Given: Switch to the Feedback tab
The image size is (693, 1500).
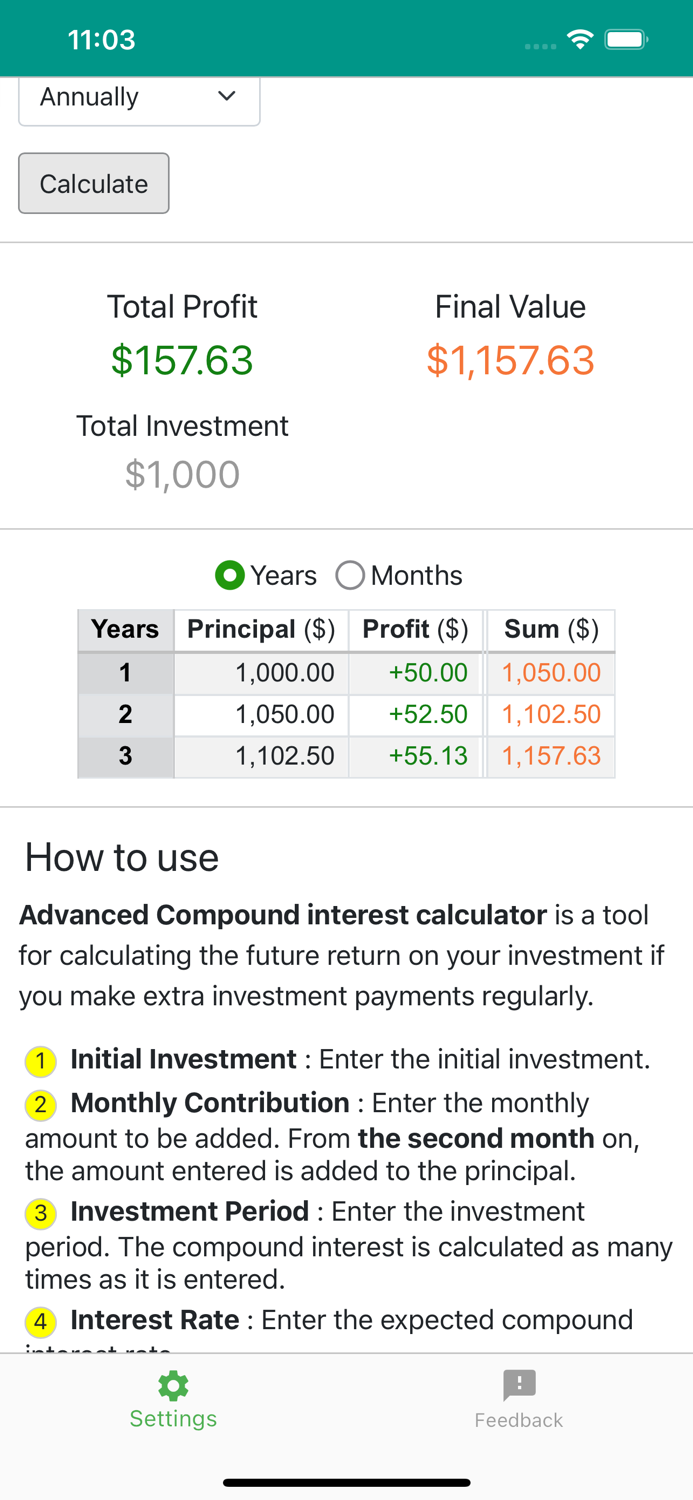Looking at the screenshot, I should click(x=518, y=1400).
